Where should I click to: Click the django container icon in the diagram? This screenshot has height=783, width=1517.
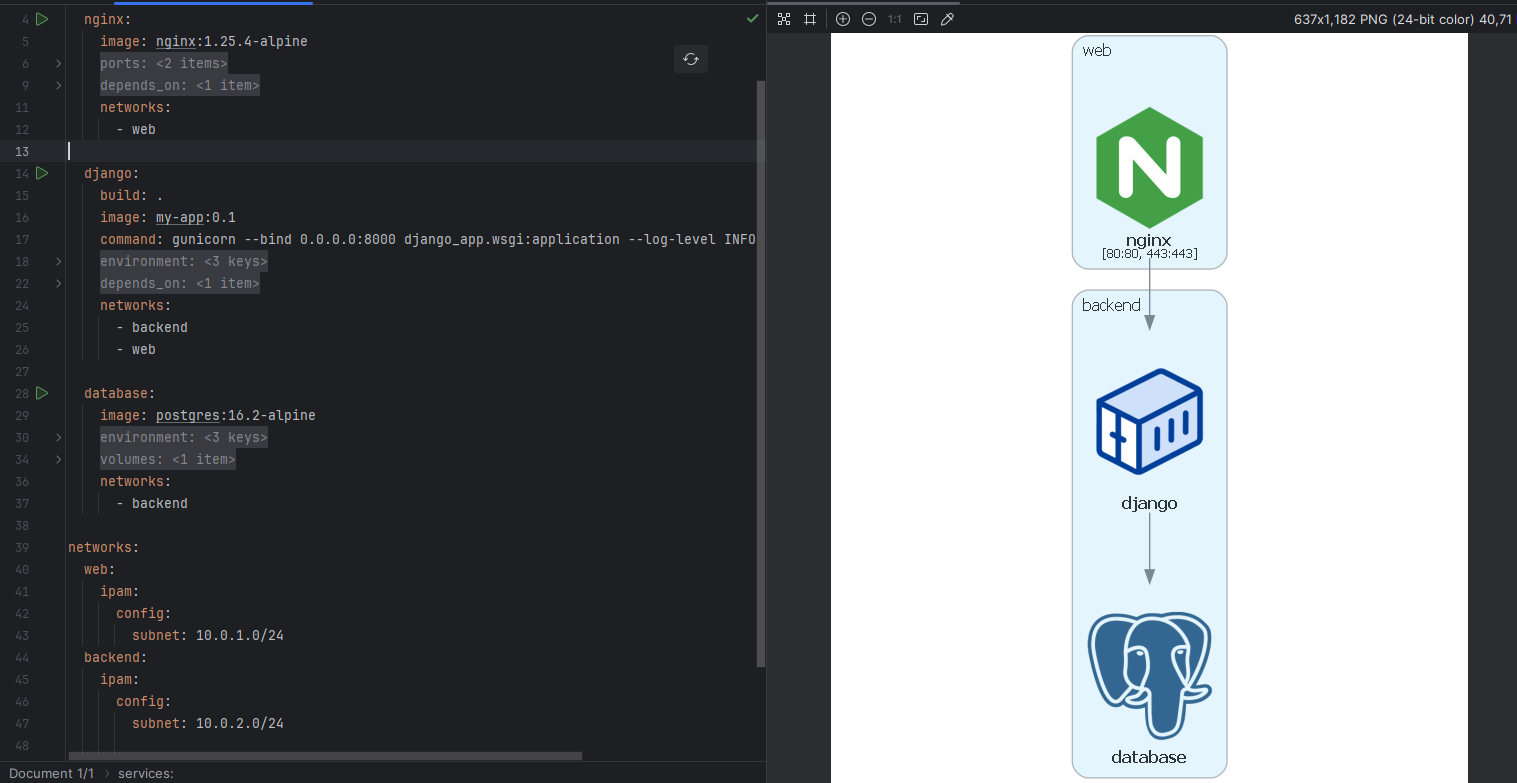[1149, 421]
